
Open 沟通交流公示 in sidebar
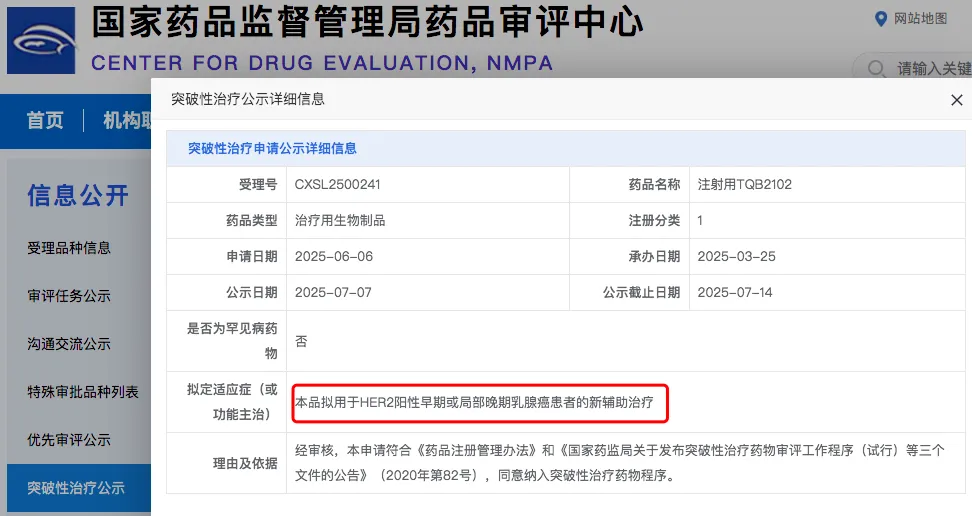click(69, 344)
